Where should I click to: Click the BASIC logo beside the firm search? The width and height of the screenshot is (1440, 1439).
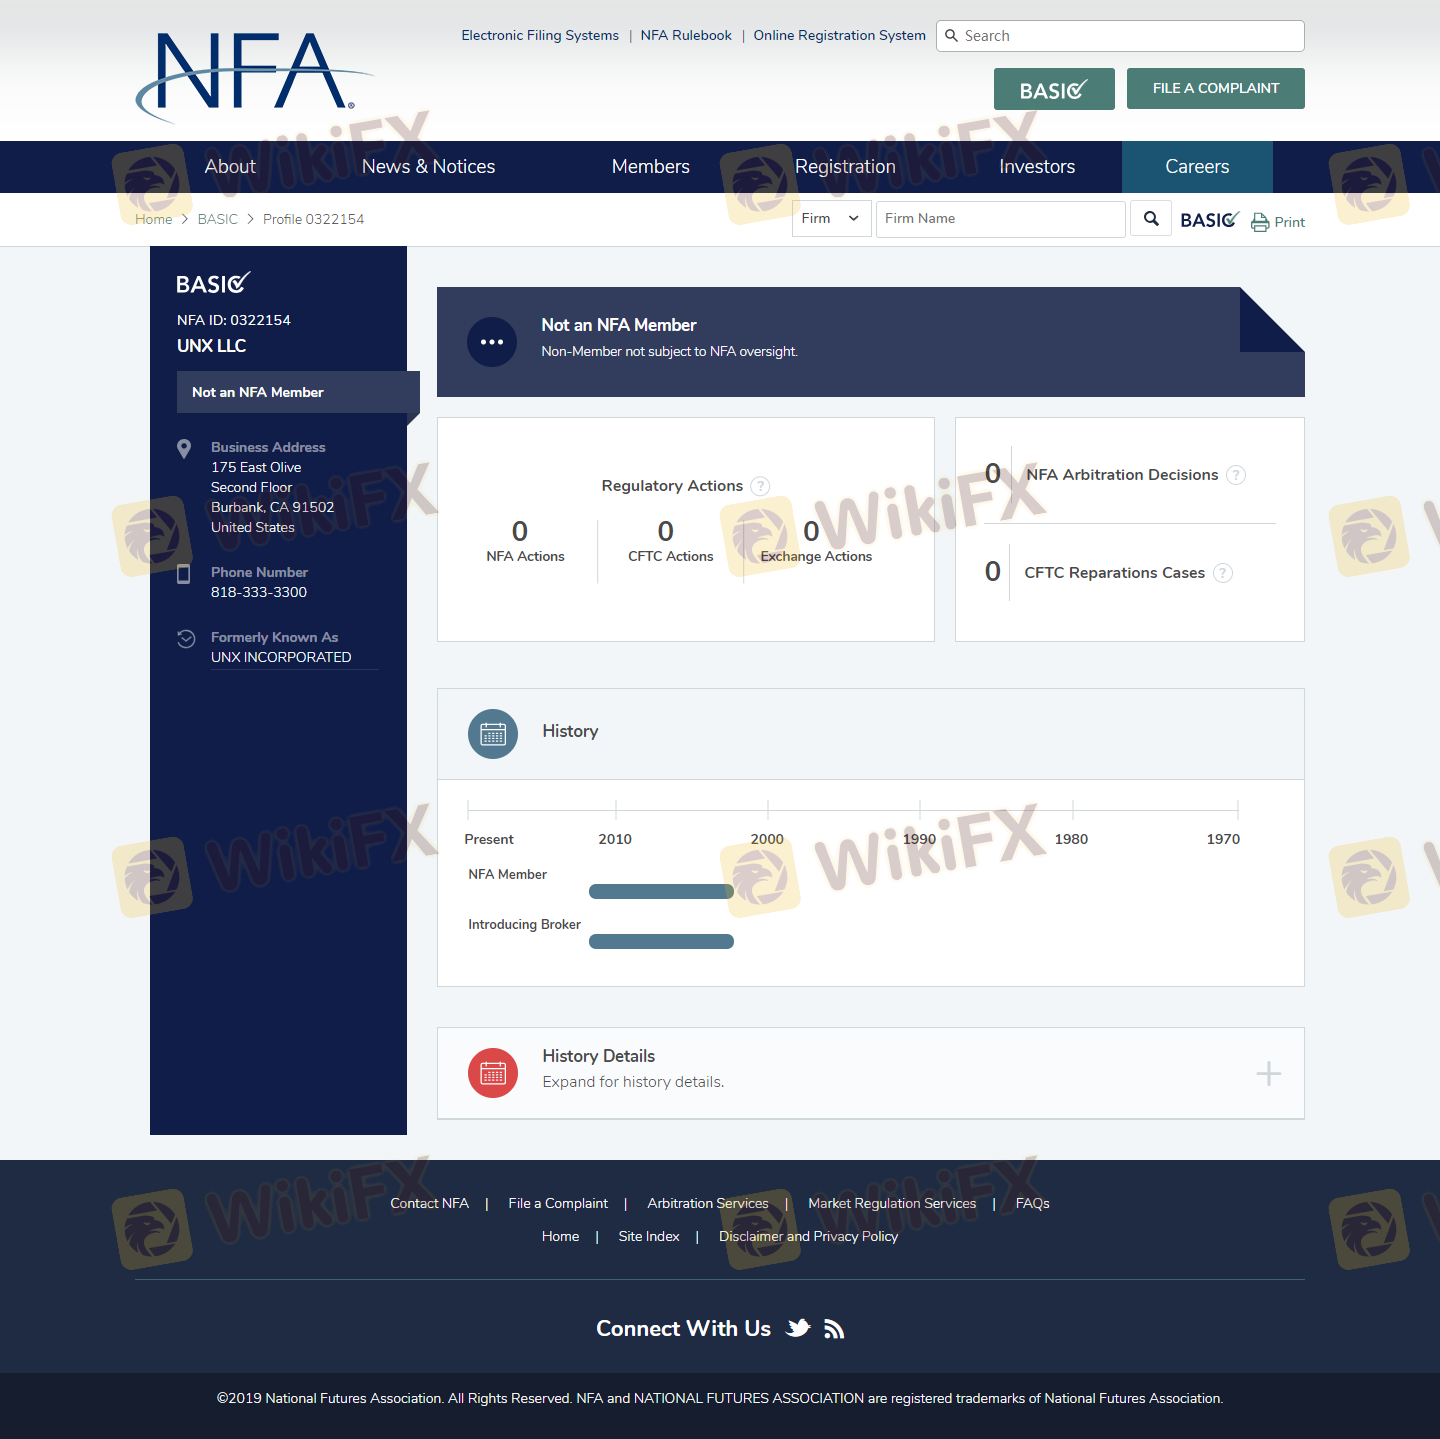(1210, 220)
